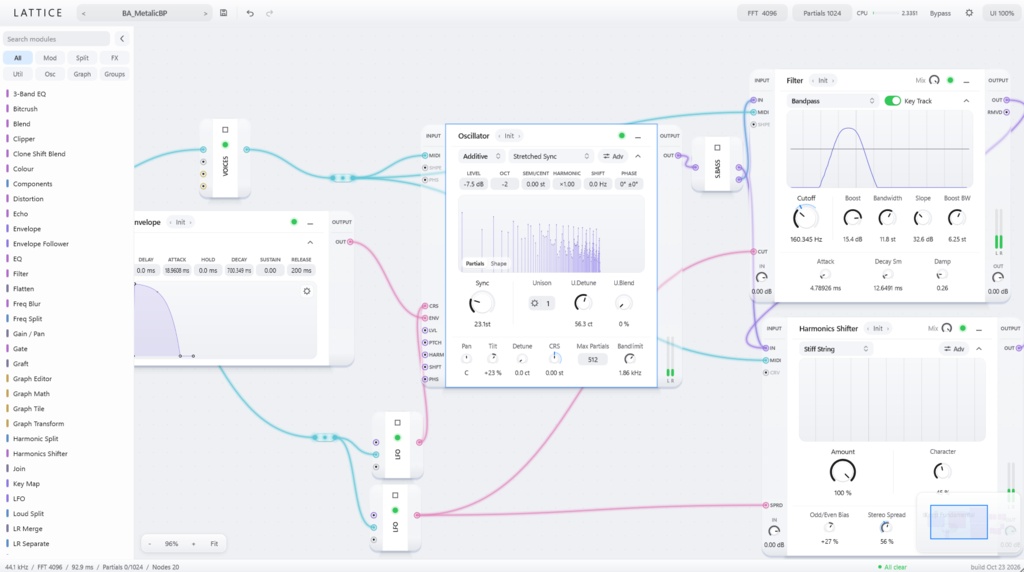Click the Envelope OUT port
The width and height of the screenshot is (1024, 572).
(351, 242)
